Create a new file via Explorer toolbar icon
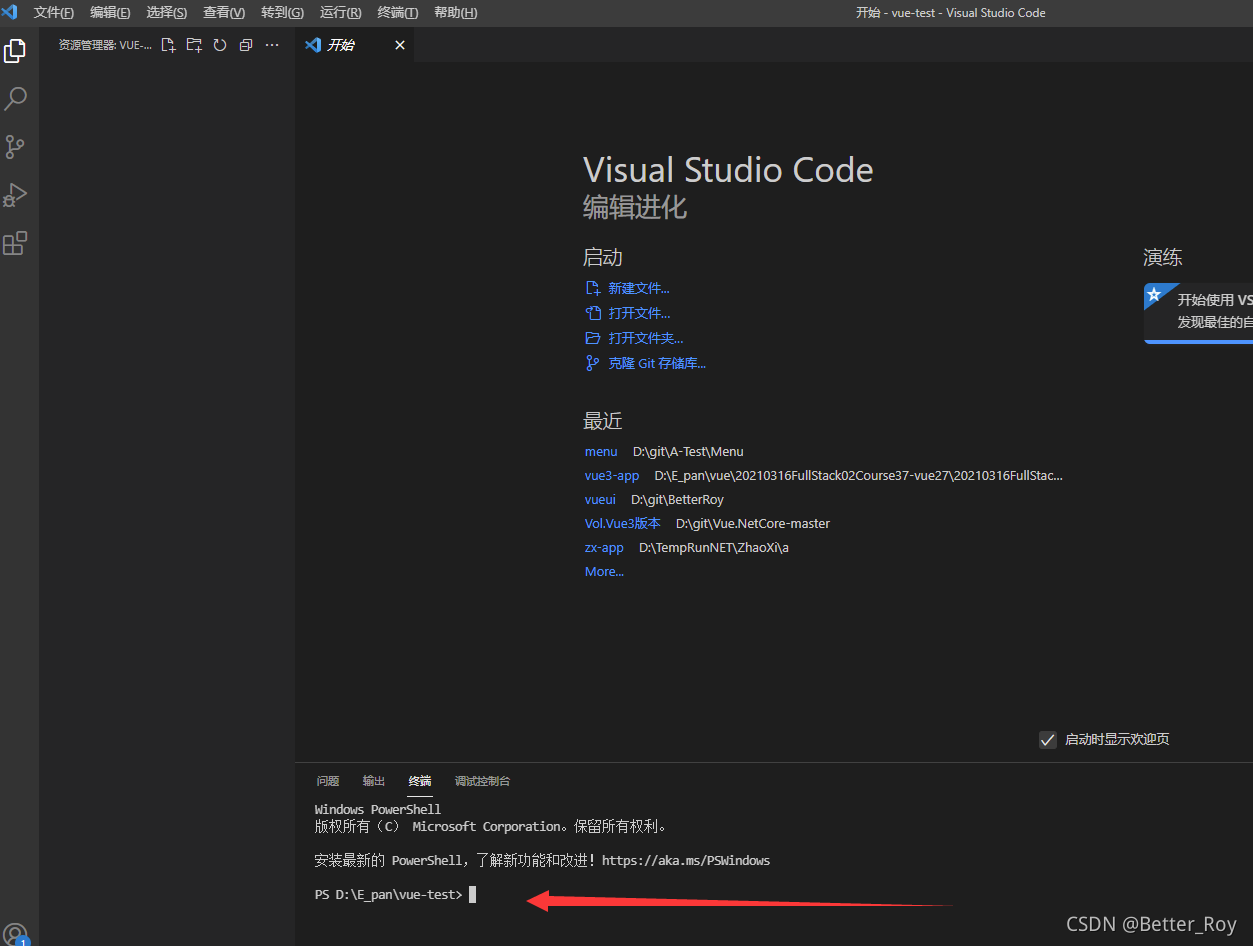Viewport: 1253px width, 946px height. [x=168, y=44]
